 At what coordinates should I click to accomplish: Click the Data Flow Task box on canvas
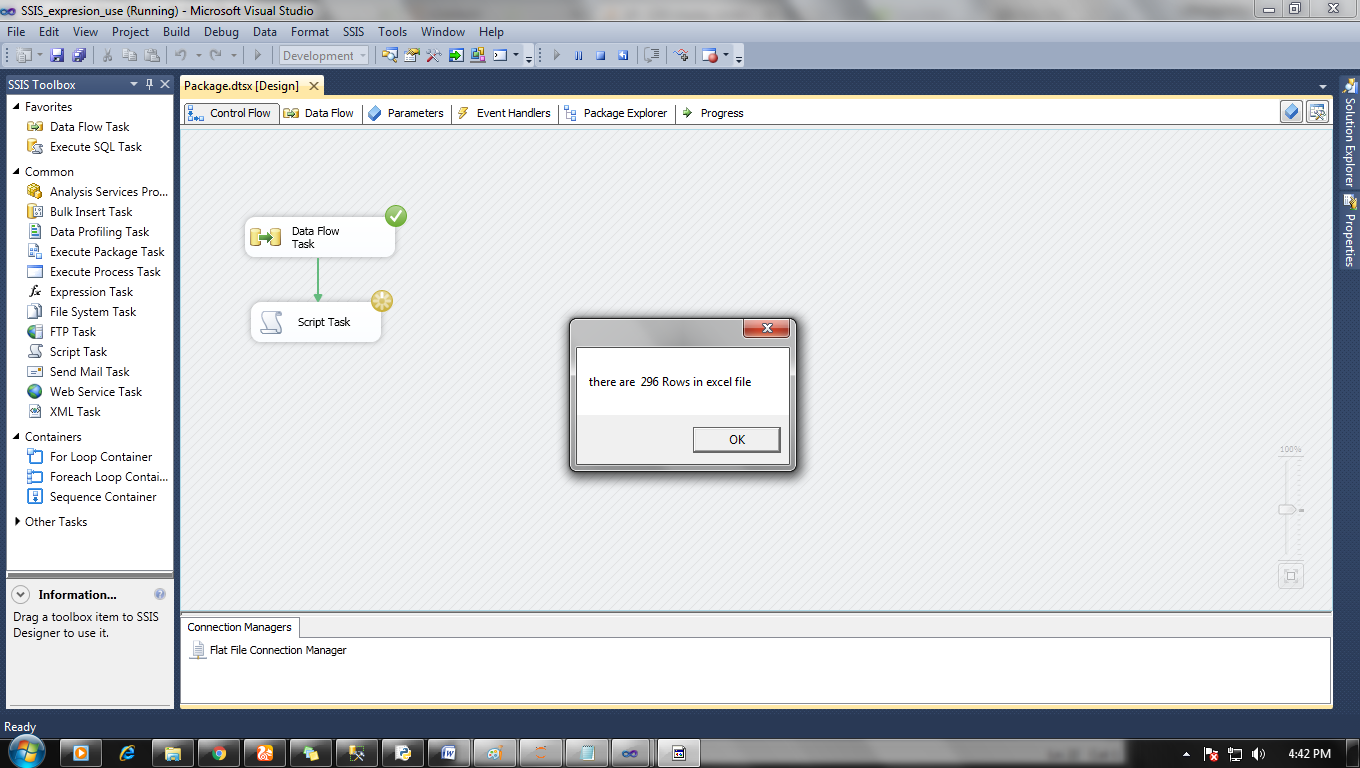click(320, 237)
